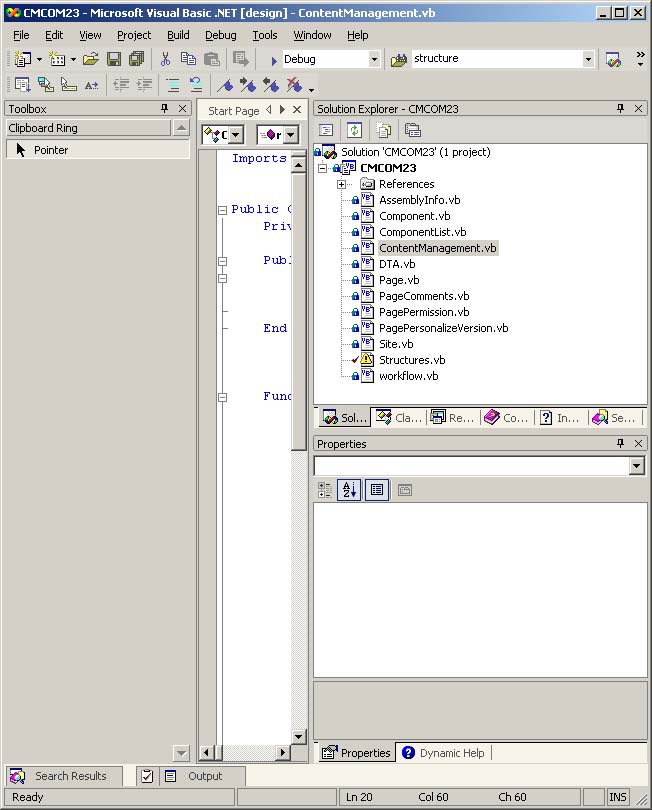The image size is (652, 810).
Task: Toggle Categorized view in Properties panel
Action: (325, 490)
